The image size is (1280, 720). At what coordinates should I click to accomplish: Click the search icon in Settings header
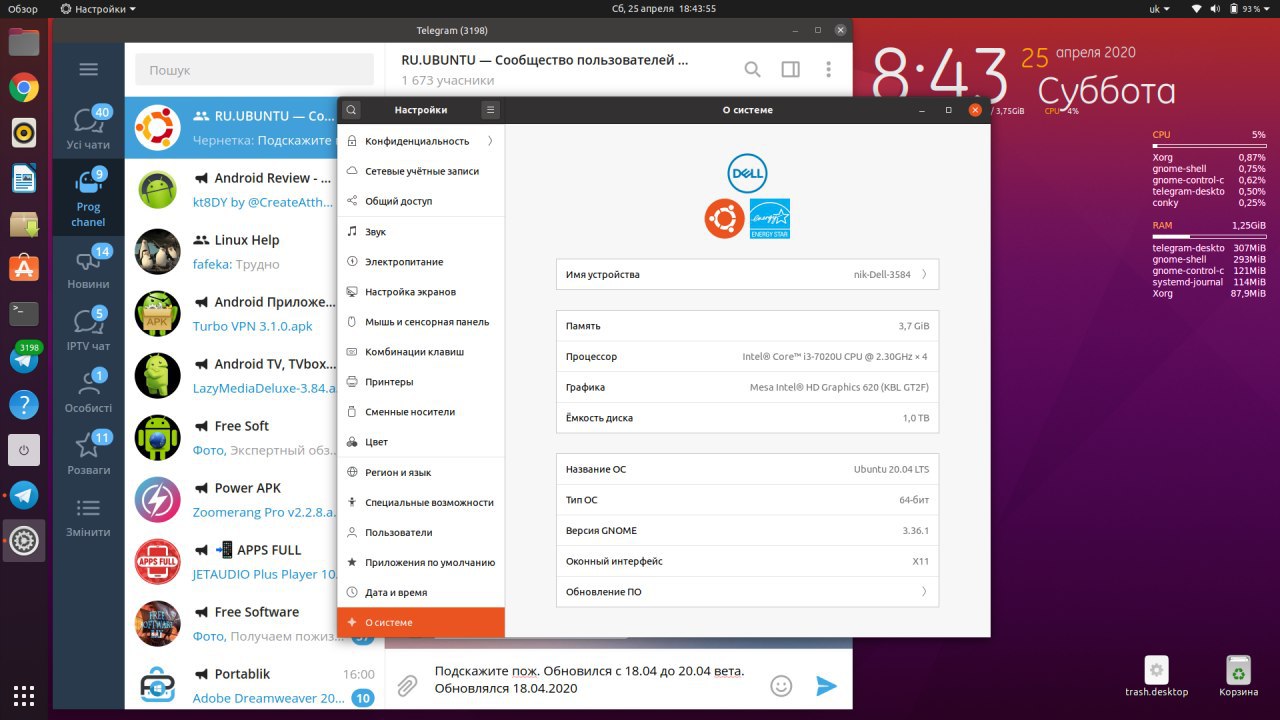click(x=352, y=110)
